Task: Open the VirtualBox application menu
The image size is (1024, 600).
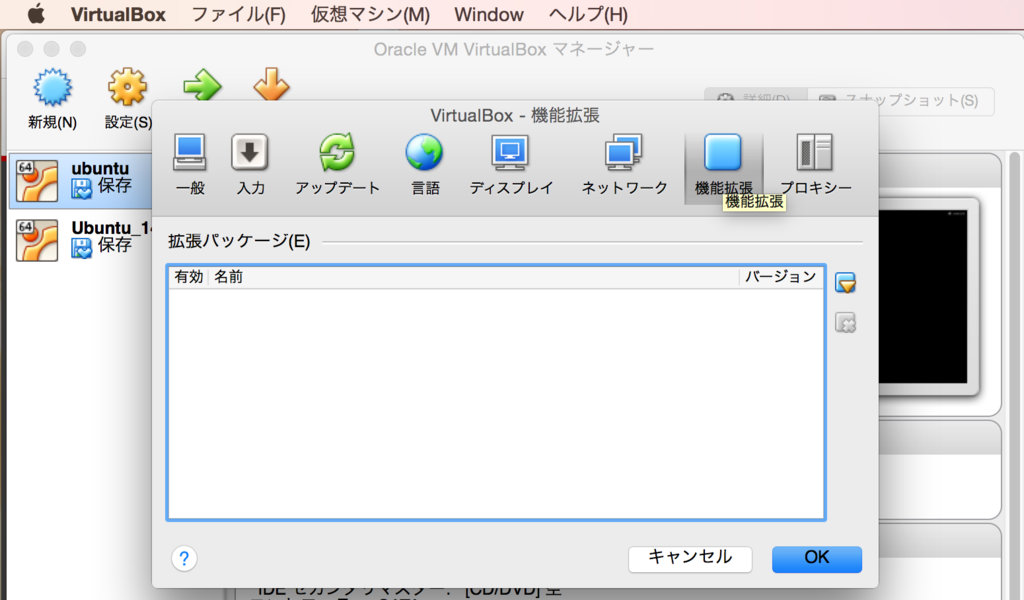Action: tap(118, 14)
